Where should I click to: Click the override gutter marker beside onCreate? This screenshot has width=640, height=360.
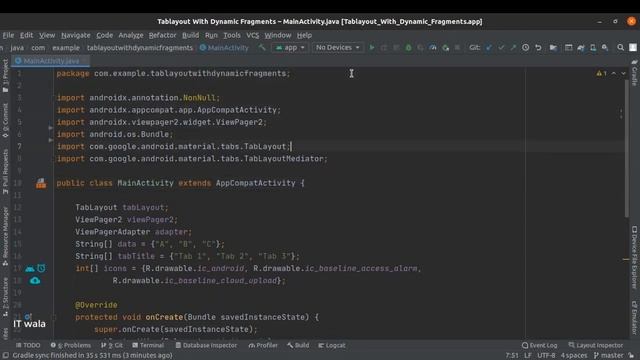click(x=28, y=317)
